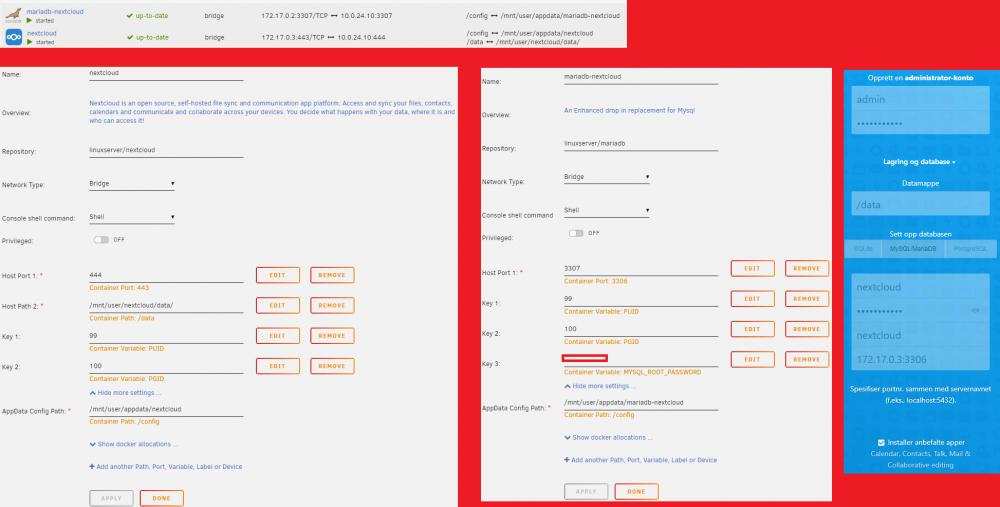Expand Lagring og database section
Viewport: 1000px width, 507px height.
[x=919, y=162]
